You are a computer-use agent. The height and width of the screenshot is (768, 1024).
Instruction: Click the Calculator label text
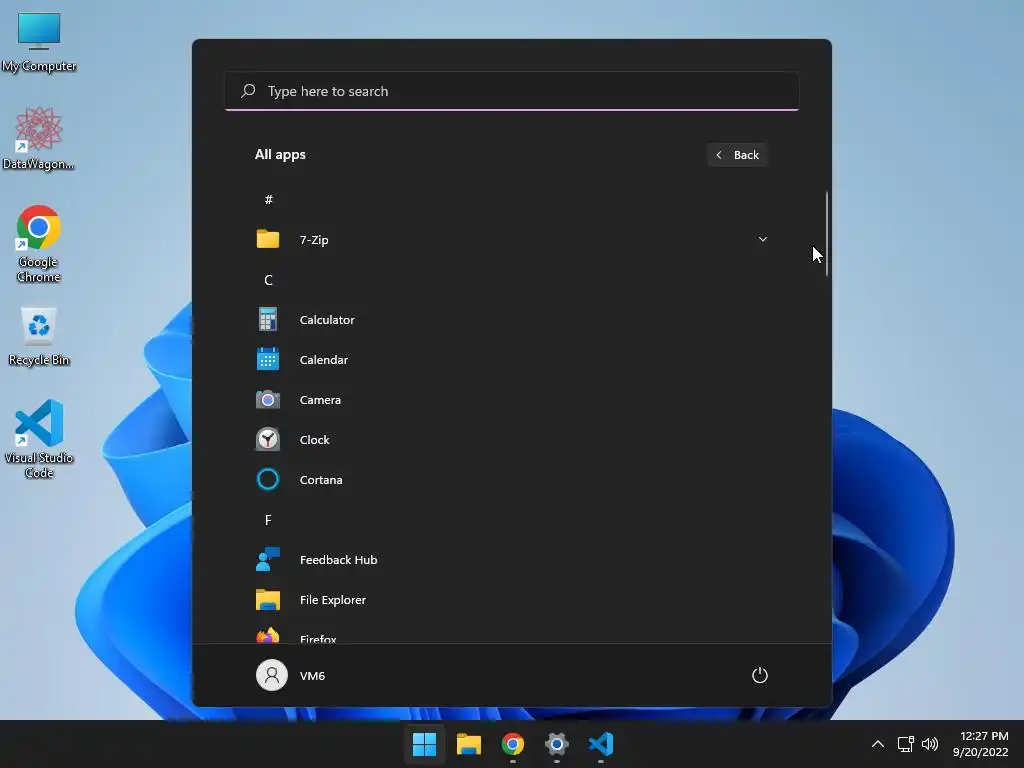pos(327,319)
